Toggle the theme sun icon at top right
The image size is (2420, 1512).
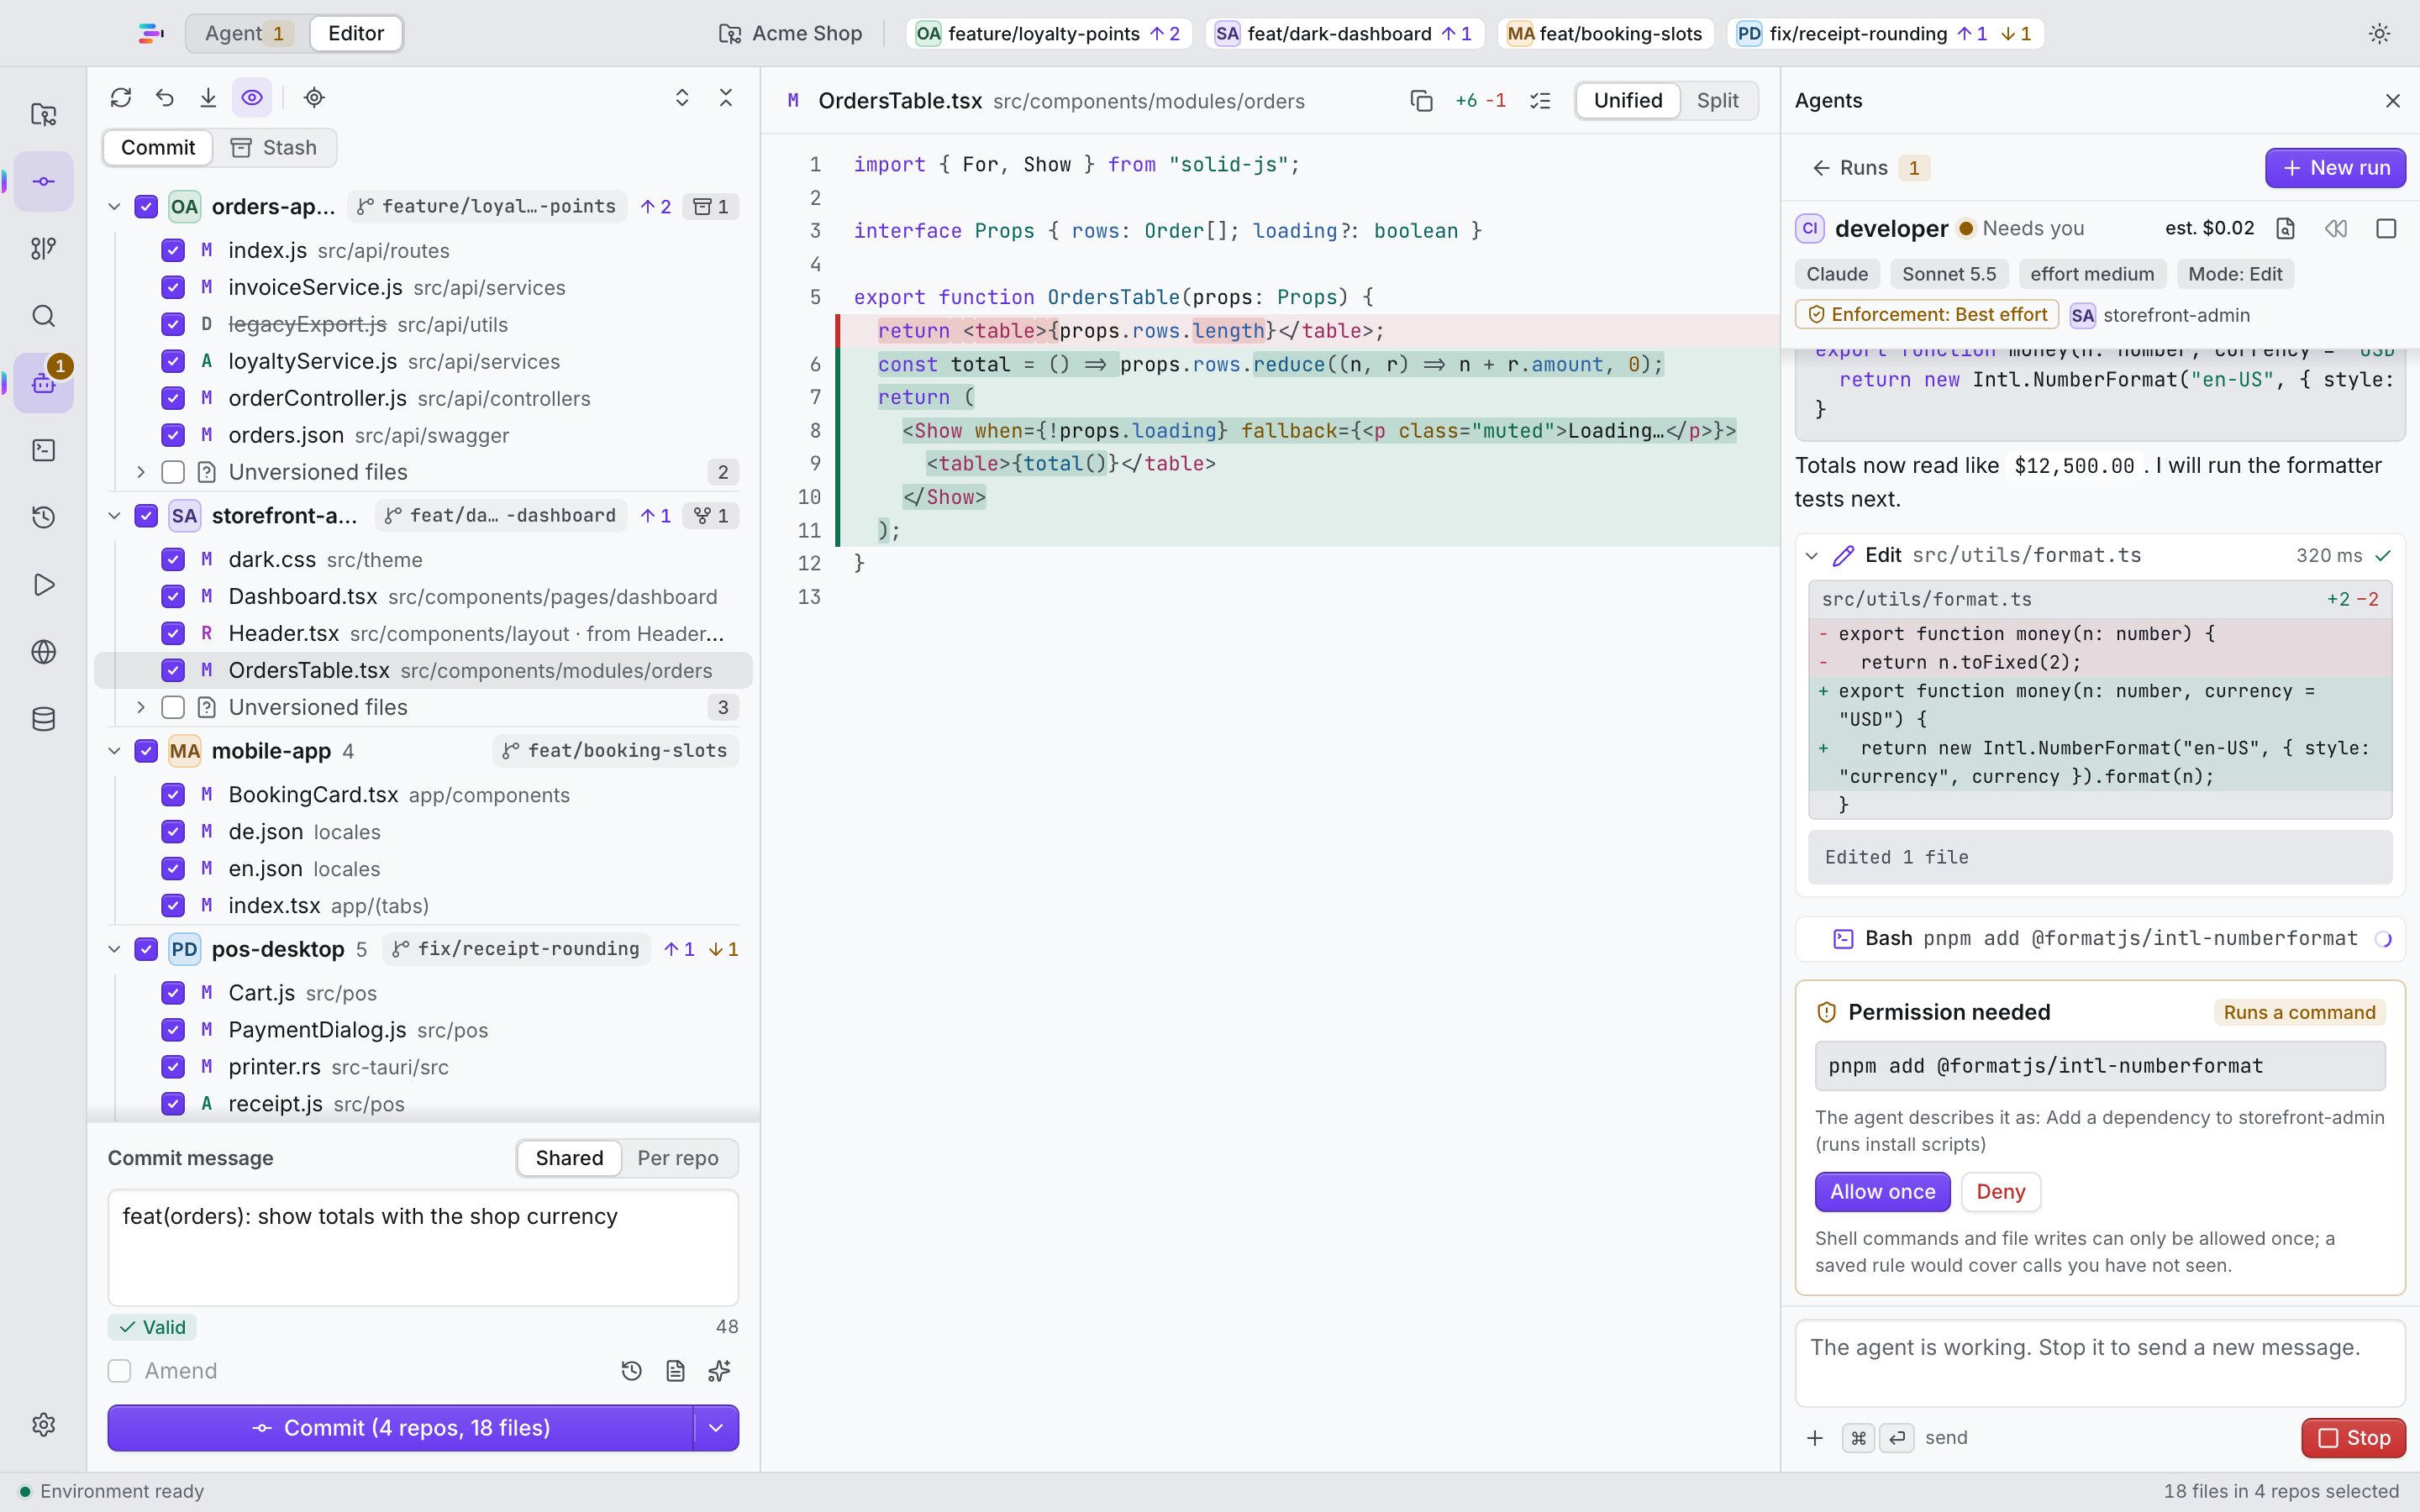[x=2379, y=33]
